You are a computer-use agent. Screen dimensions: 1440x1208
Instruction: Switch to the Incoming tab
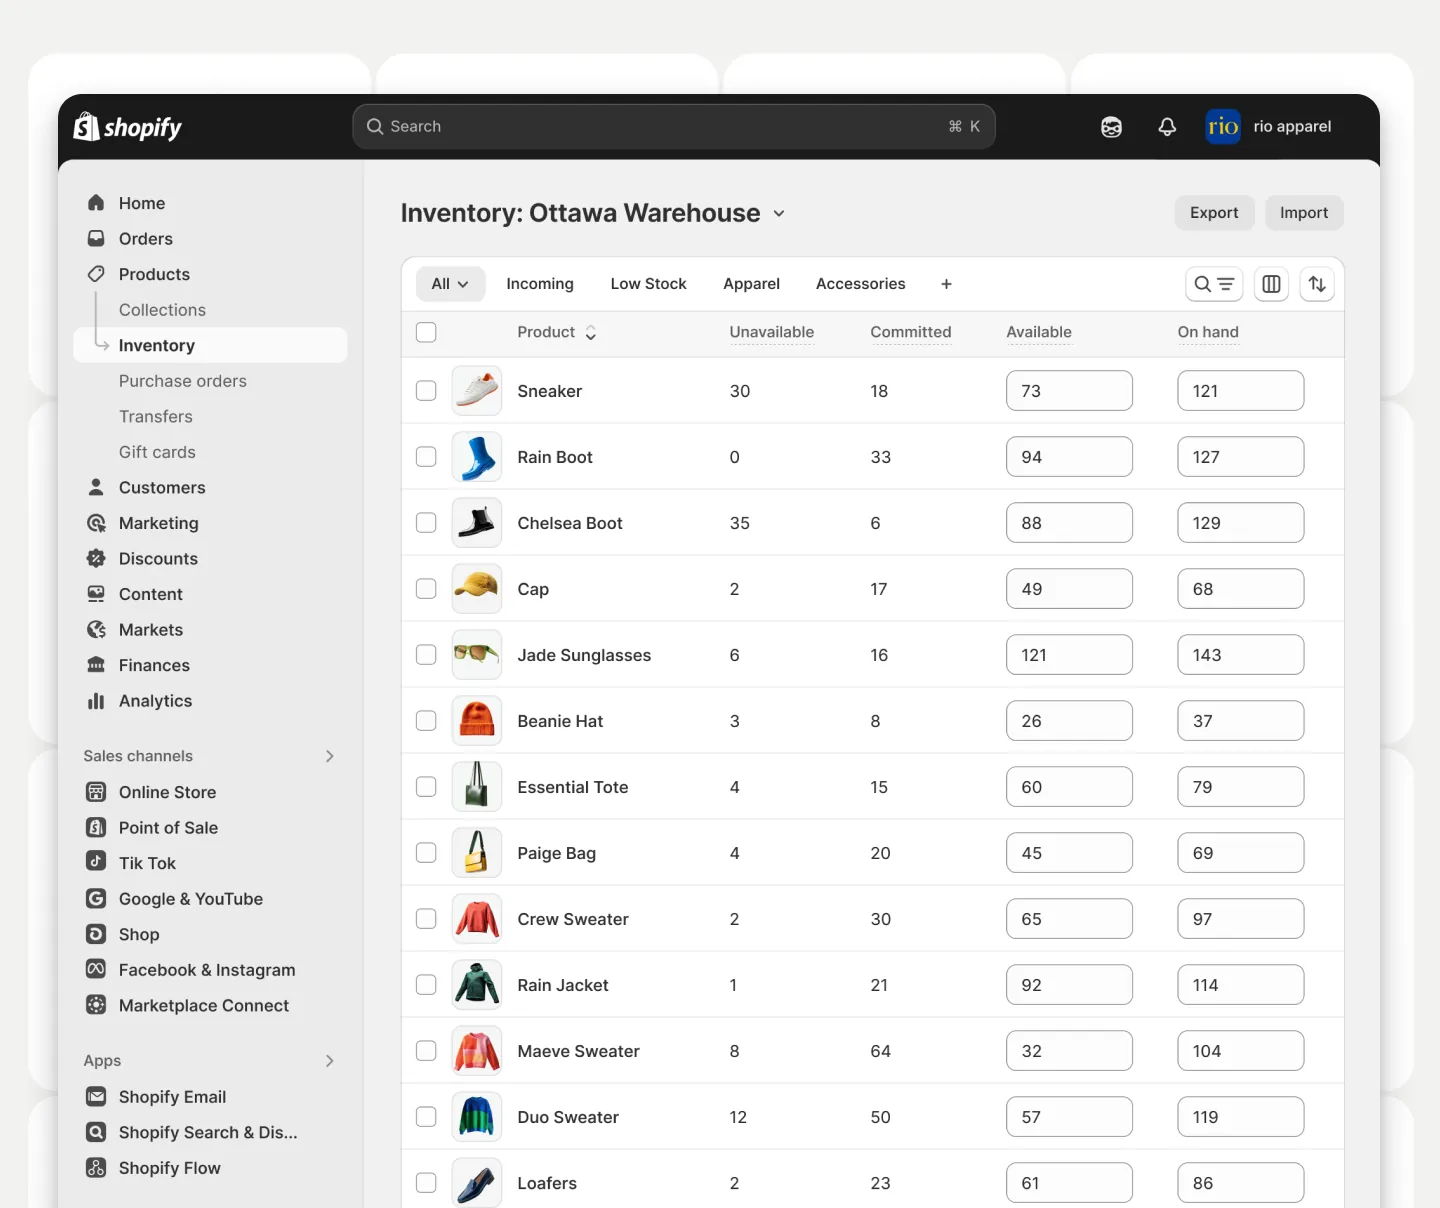pos(540,284)
